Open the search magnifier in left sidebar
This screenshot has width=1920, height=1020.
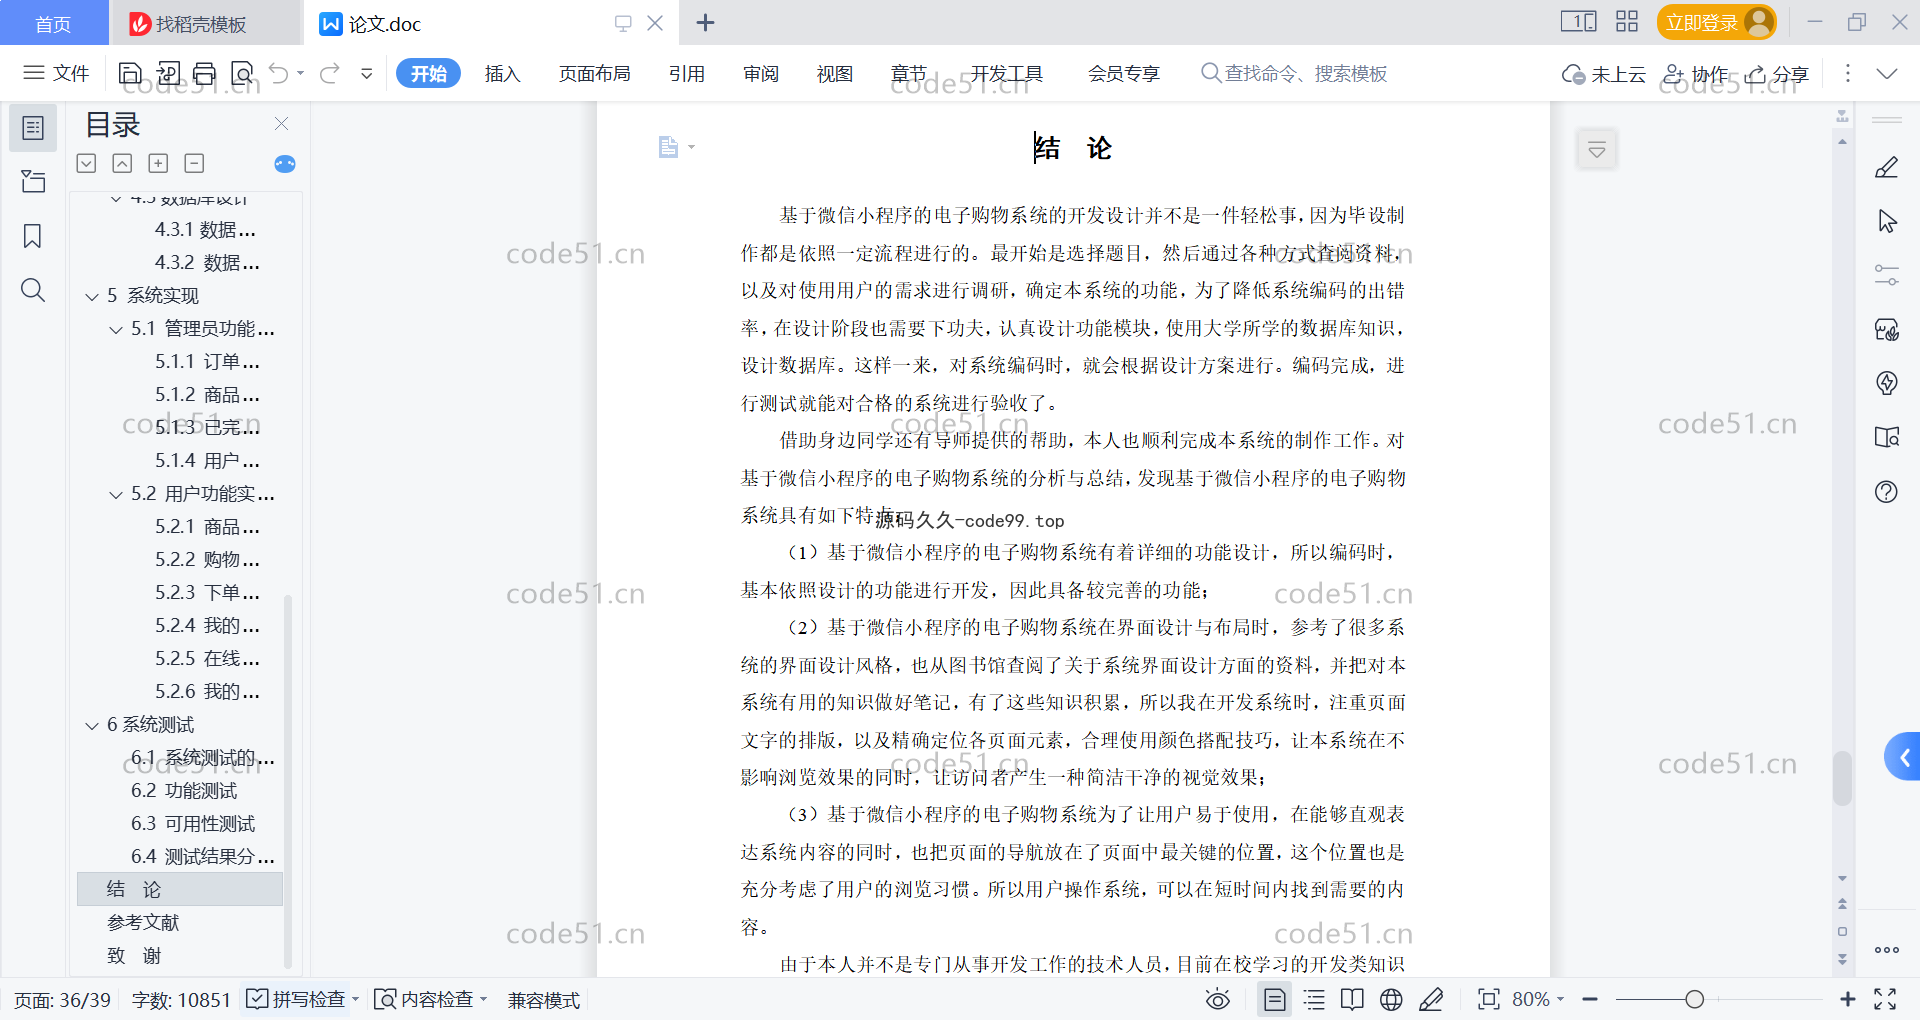click(33, 290)
